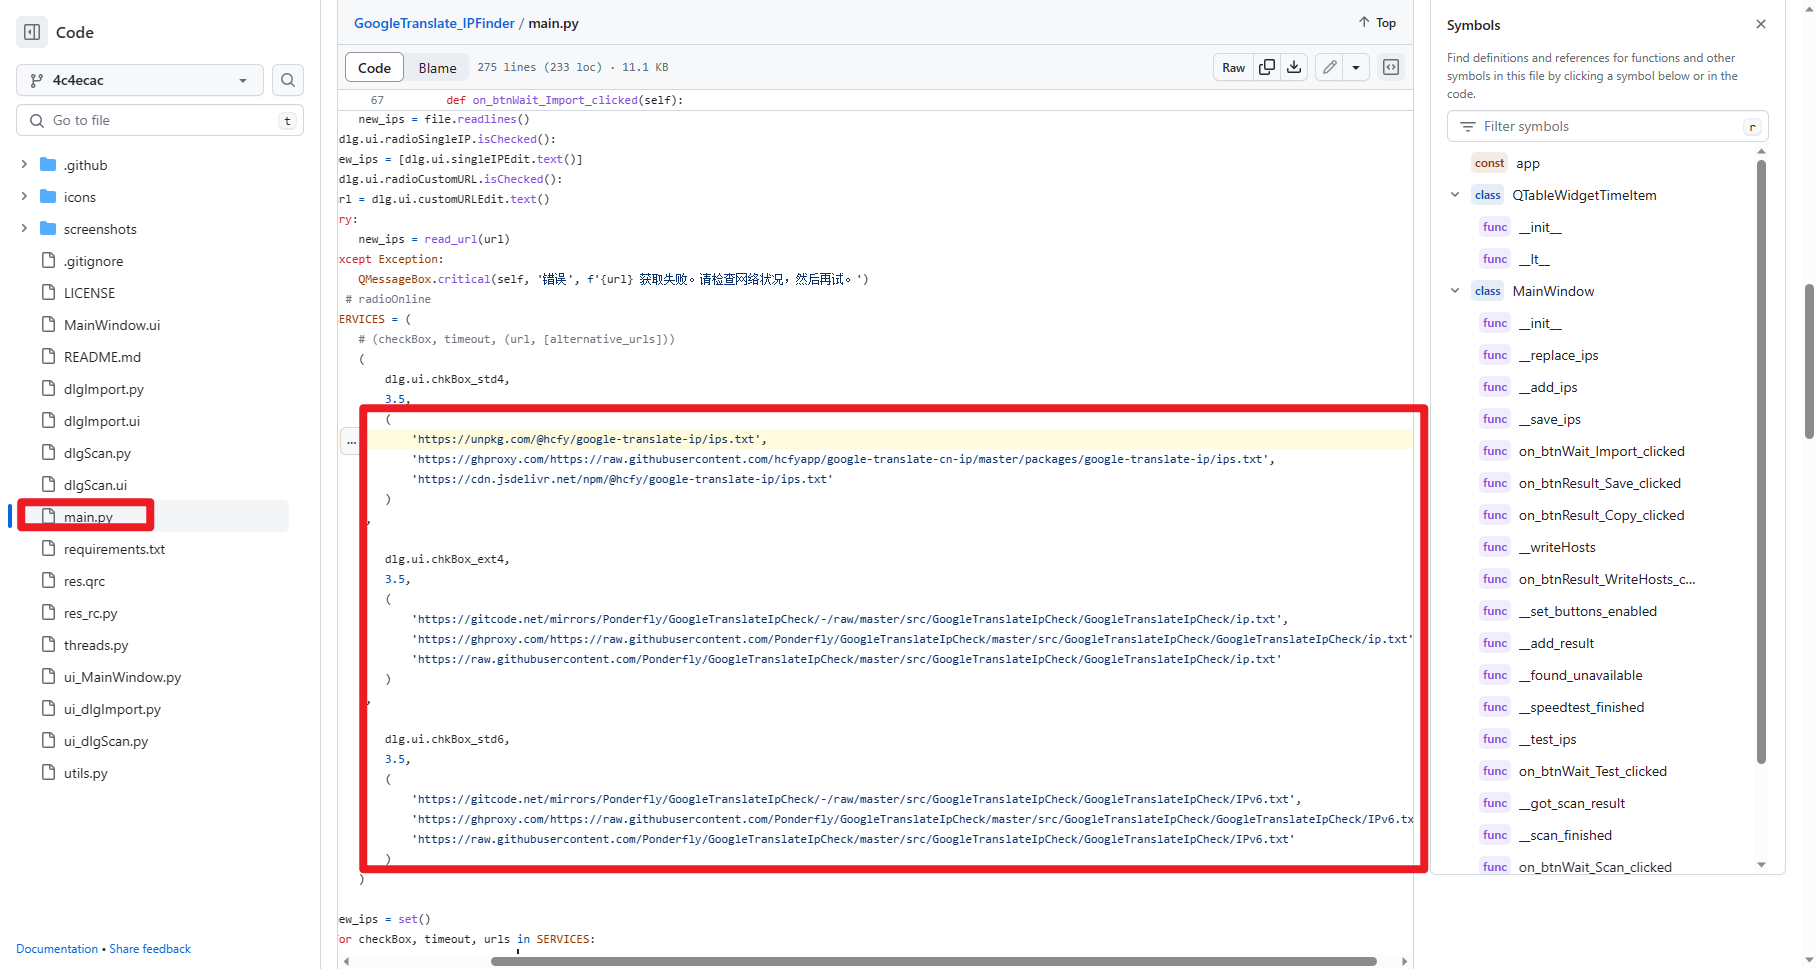Viewport: 1817px width, 969px height.
Task: Open requirements.txt file
Action: pyautogui.click(x=114, y=549)
